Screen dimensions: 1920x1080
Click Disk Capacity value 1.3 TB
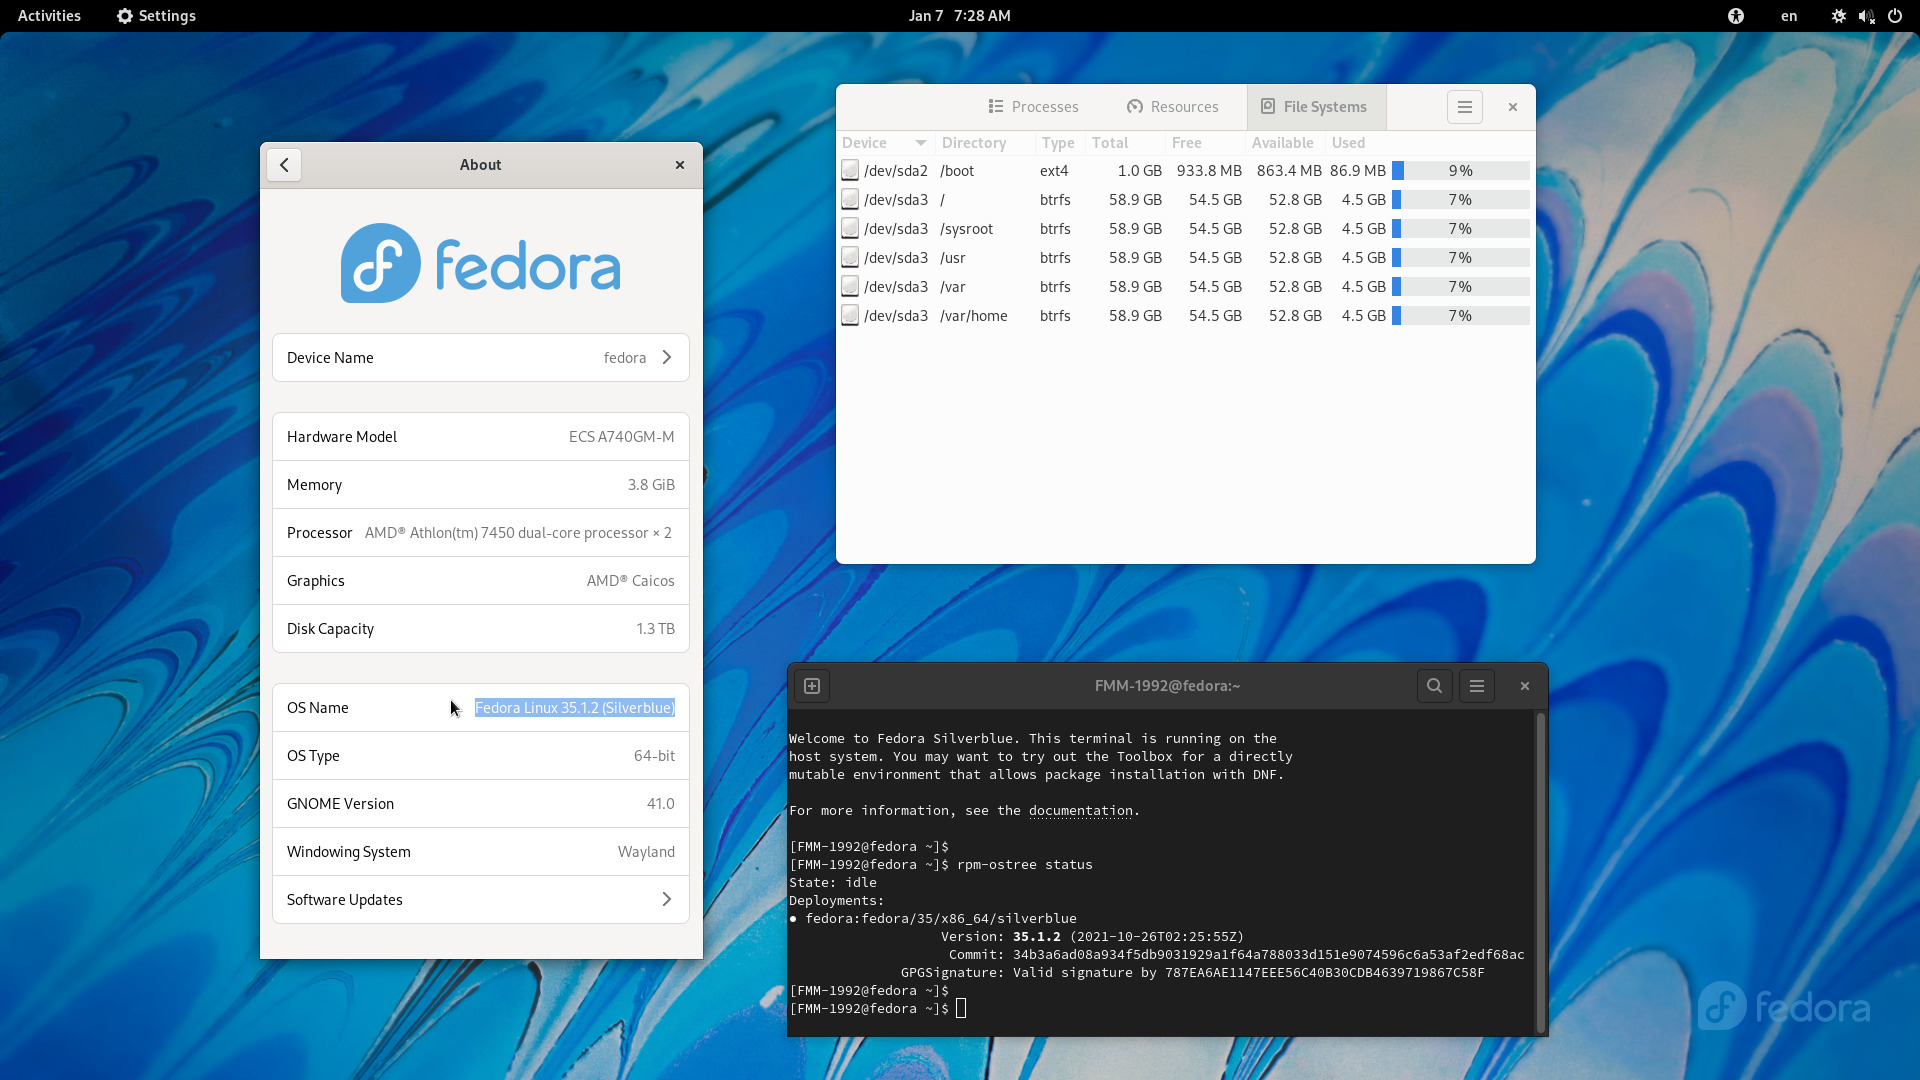pos(656,629)
